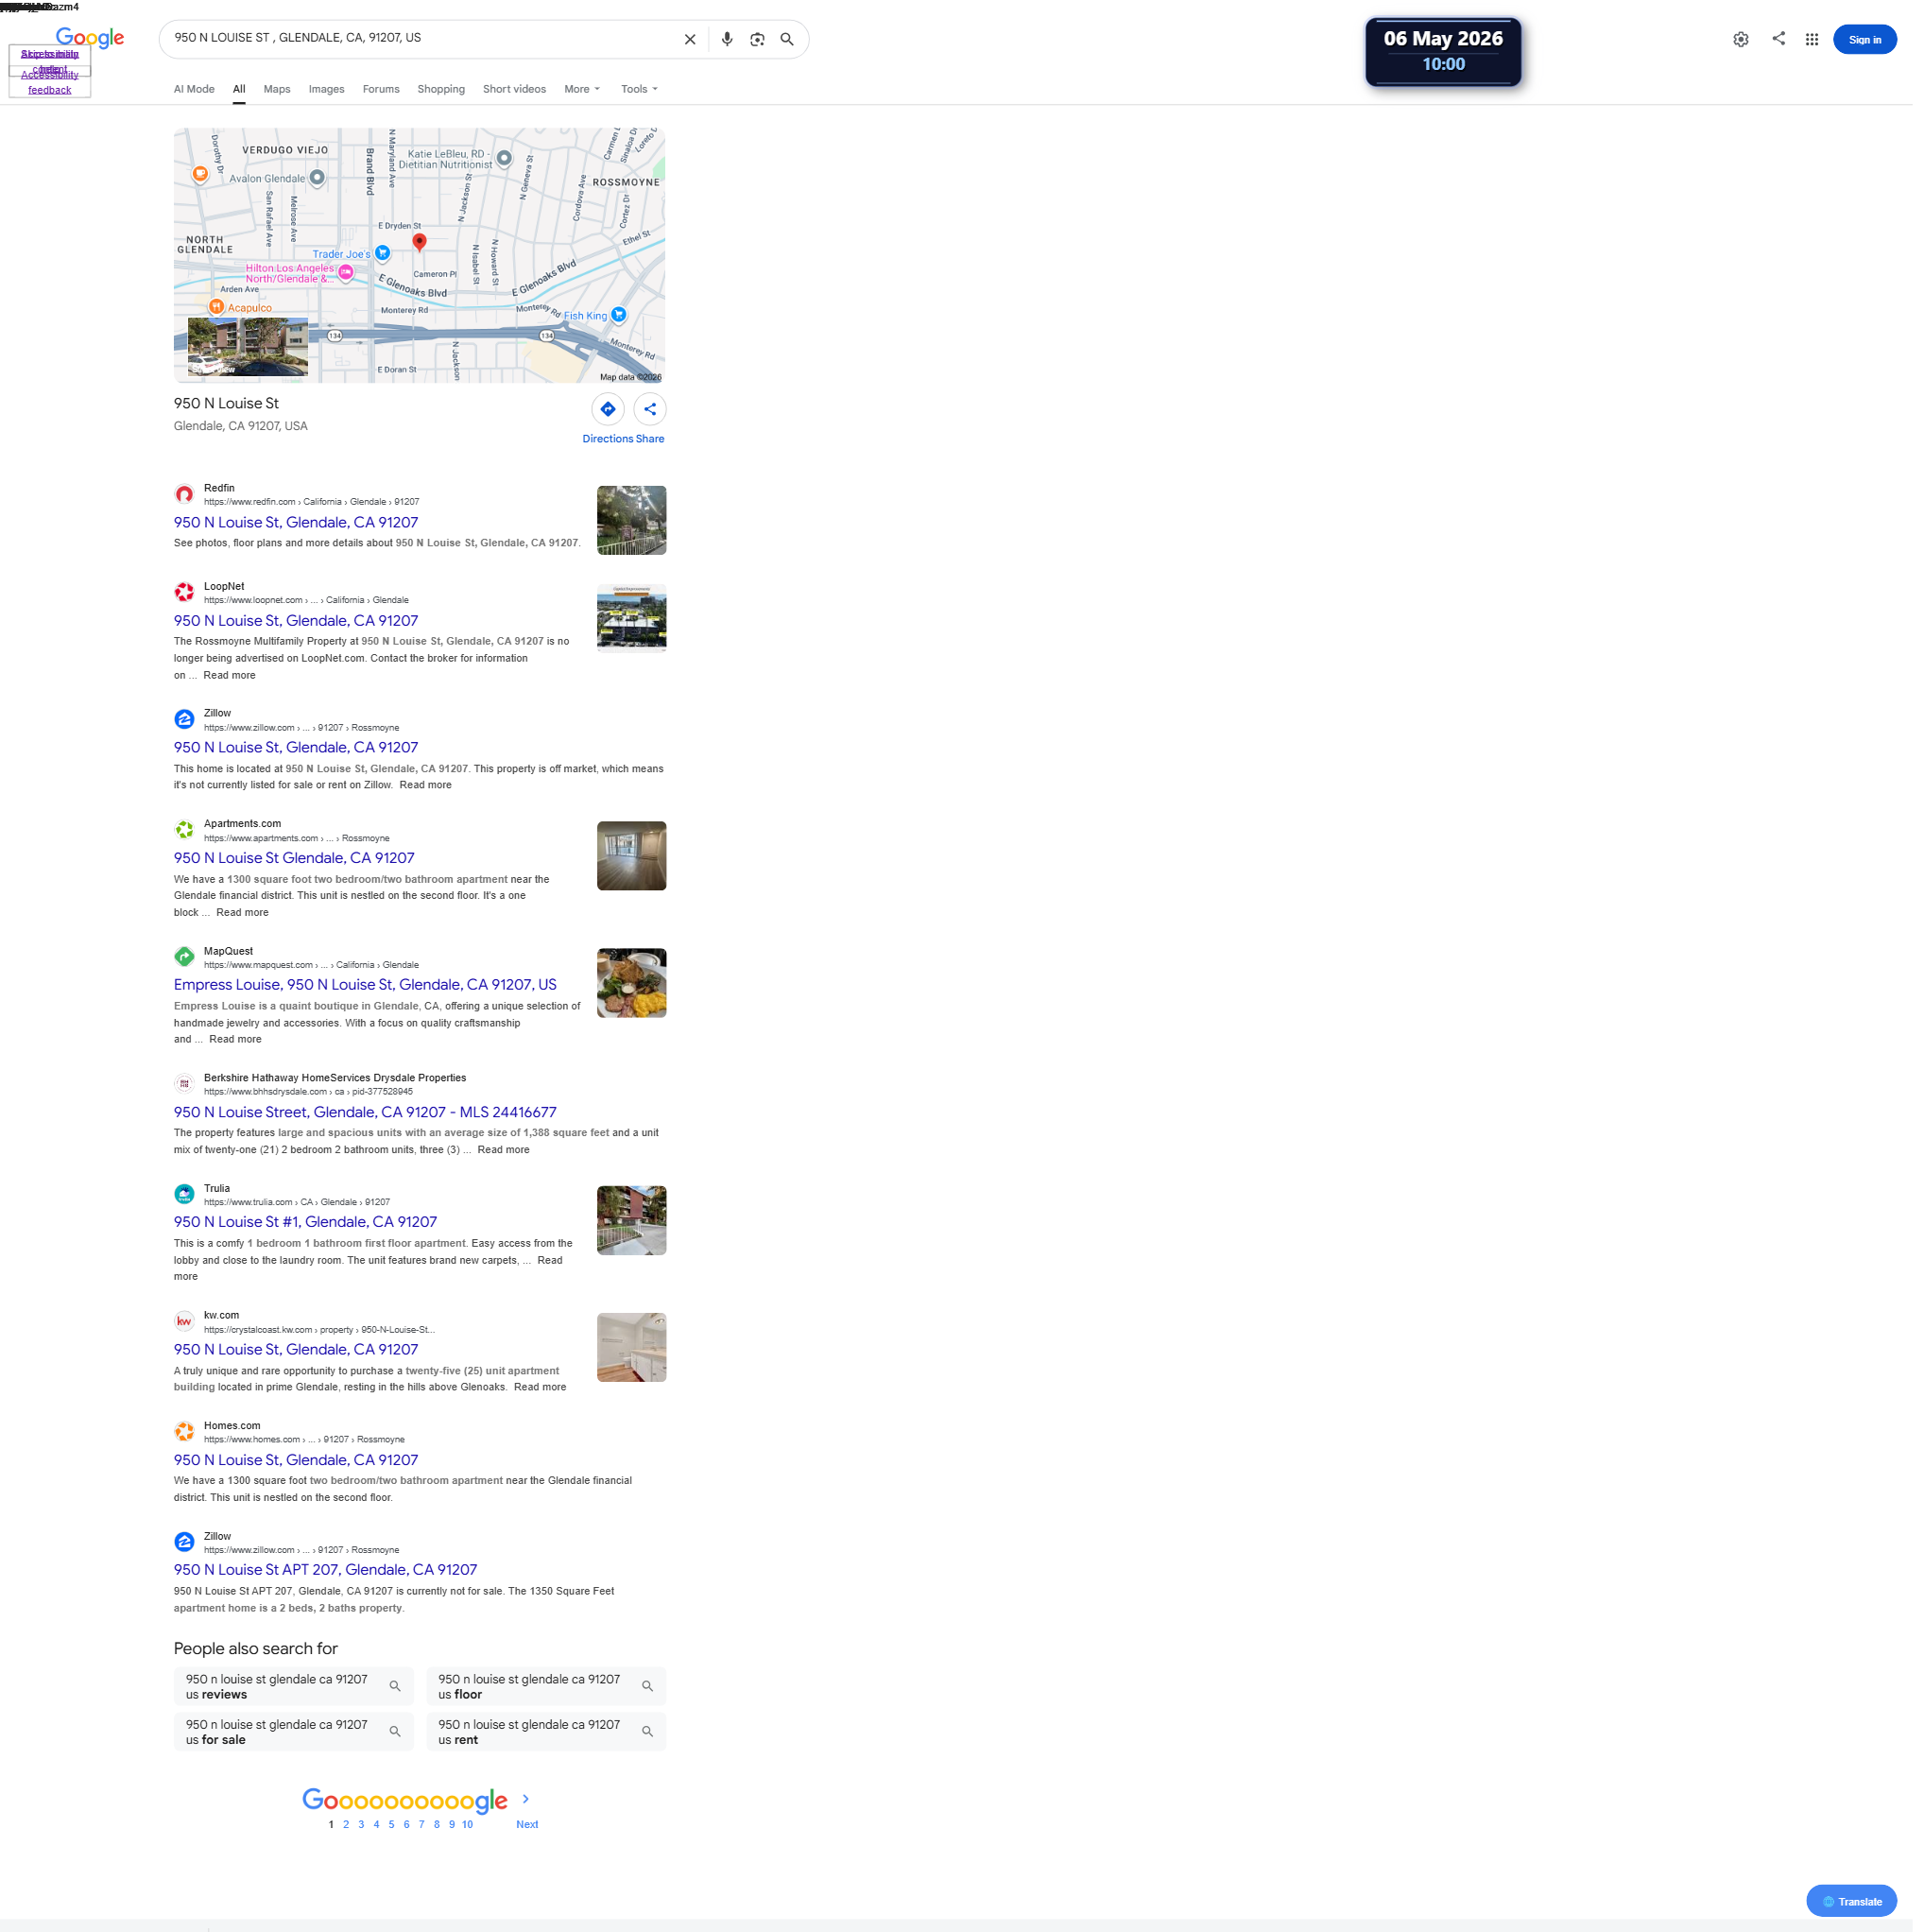Search related query ending in floor
The image size is (1924, 1932).
point(546,1687)
